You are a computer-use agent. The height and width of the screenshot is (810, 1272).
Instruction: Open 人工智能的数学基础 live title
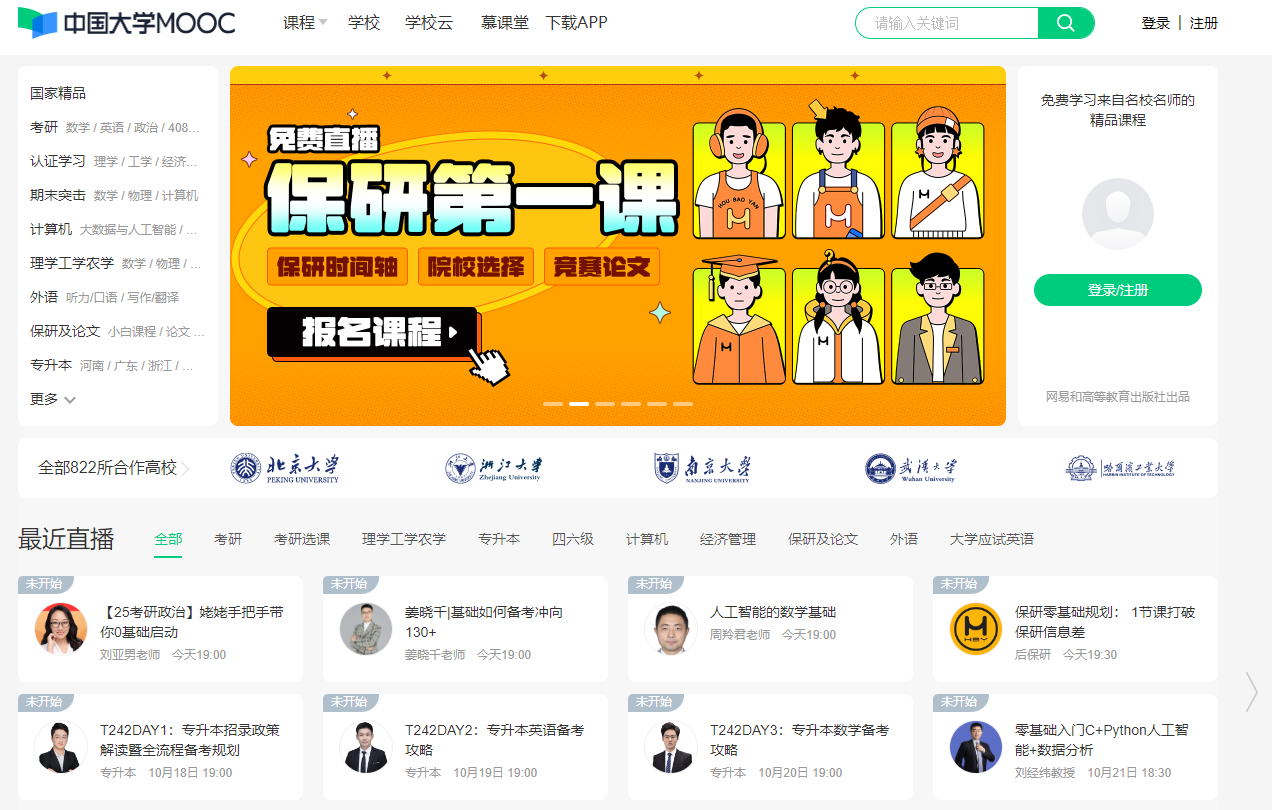pyautogui.click(x=773, y=612)
